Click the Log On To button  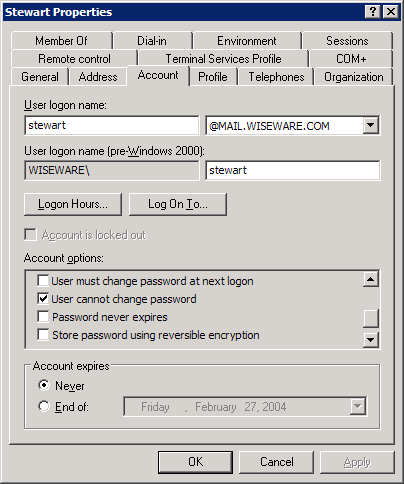178,204
